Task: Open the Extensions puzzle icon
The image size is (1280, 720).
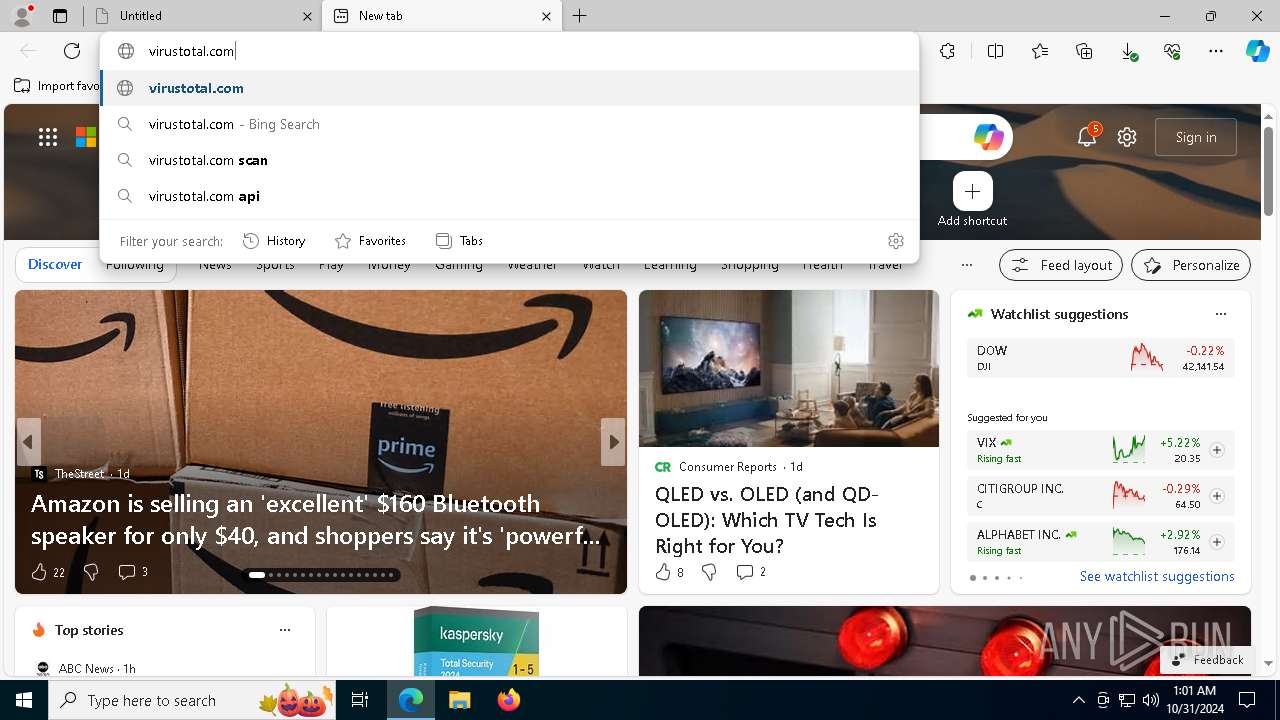Action: 948,51
